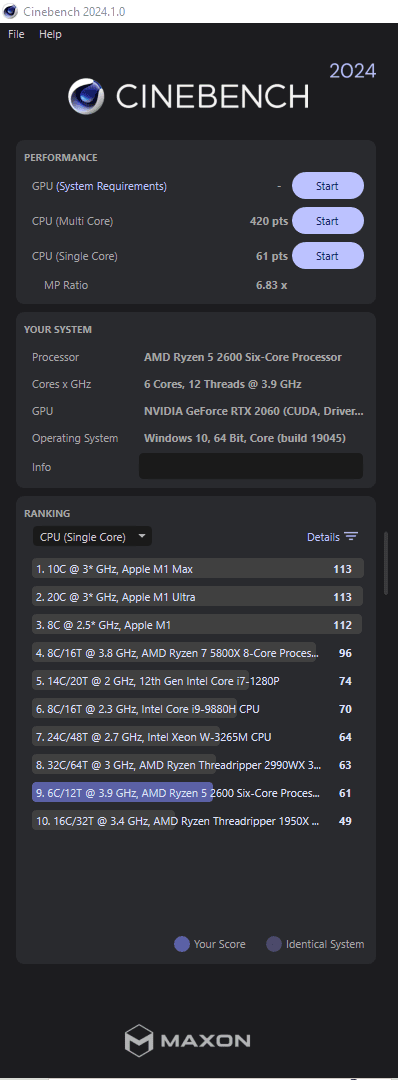Select the Intel Xeon W-3265M row

(198, 737)
